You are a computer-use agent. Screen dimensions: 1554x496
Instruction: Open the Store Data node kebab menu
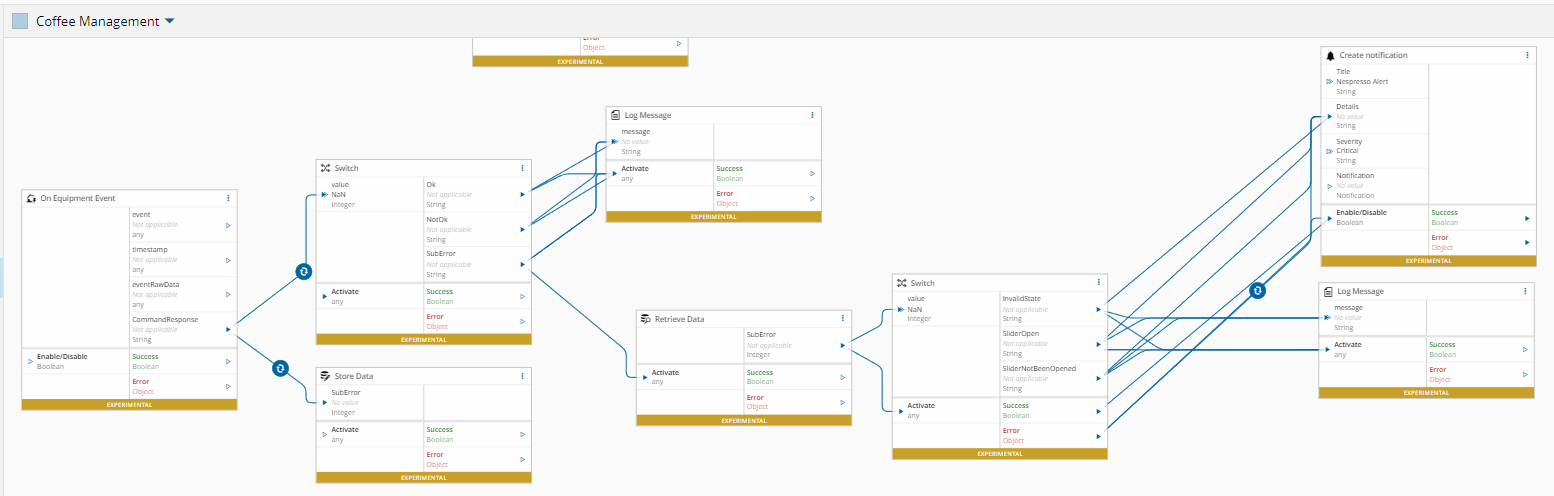[x=522, y=376]
